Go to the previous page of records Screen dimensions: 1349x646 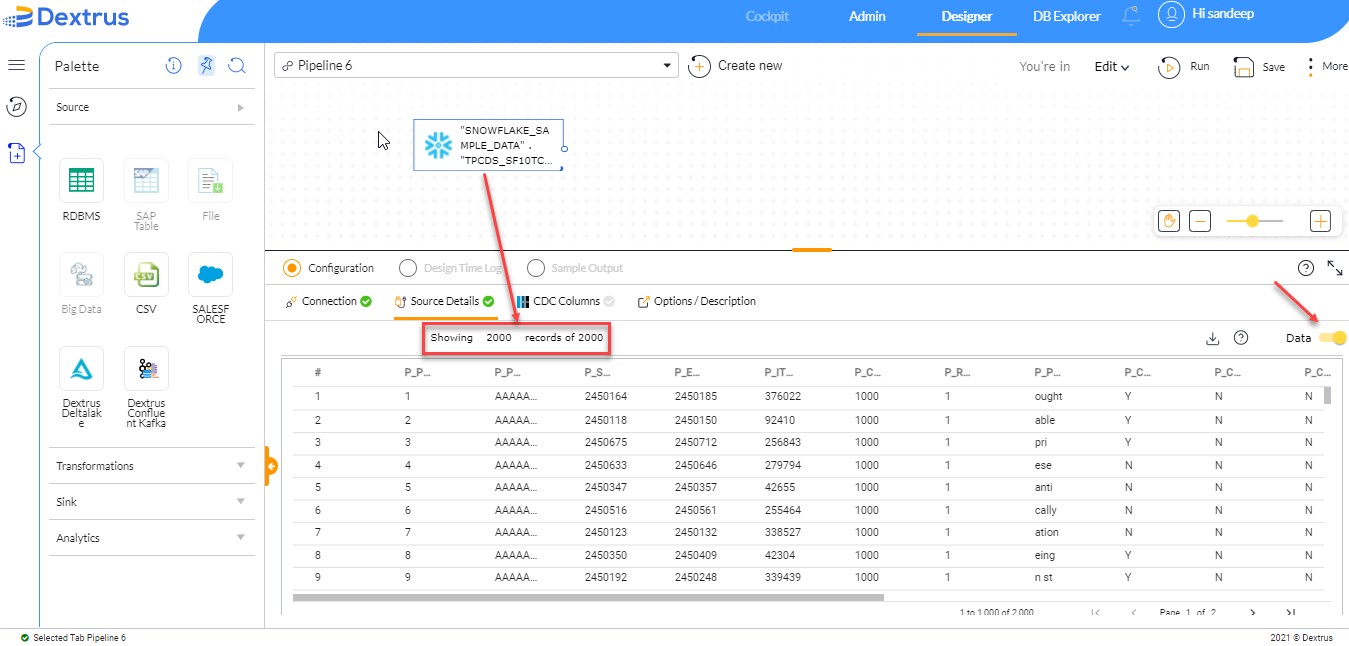[1133, 612]
